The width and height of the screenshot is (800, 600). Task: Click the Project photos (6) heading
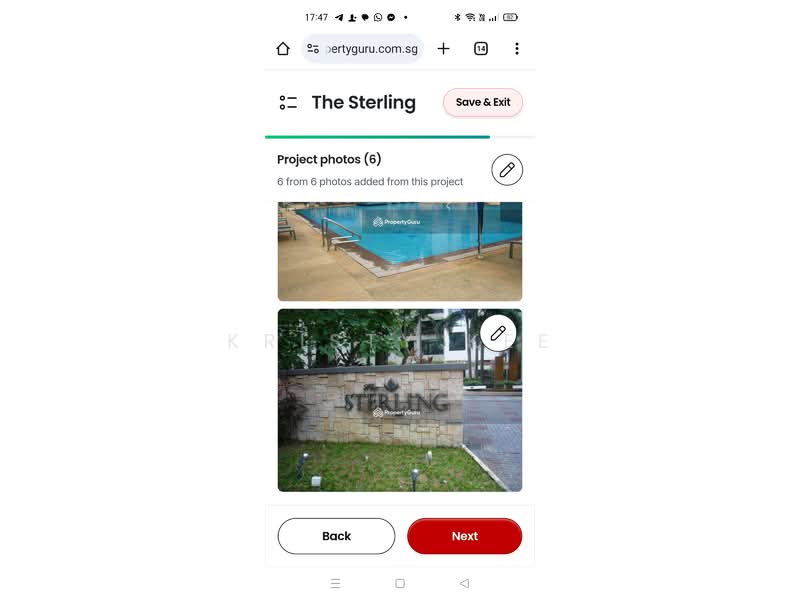[329, 159]
